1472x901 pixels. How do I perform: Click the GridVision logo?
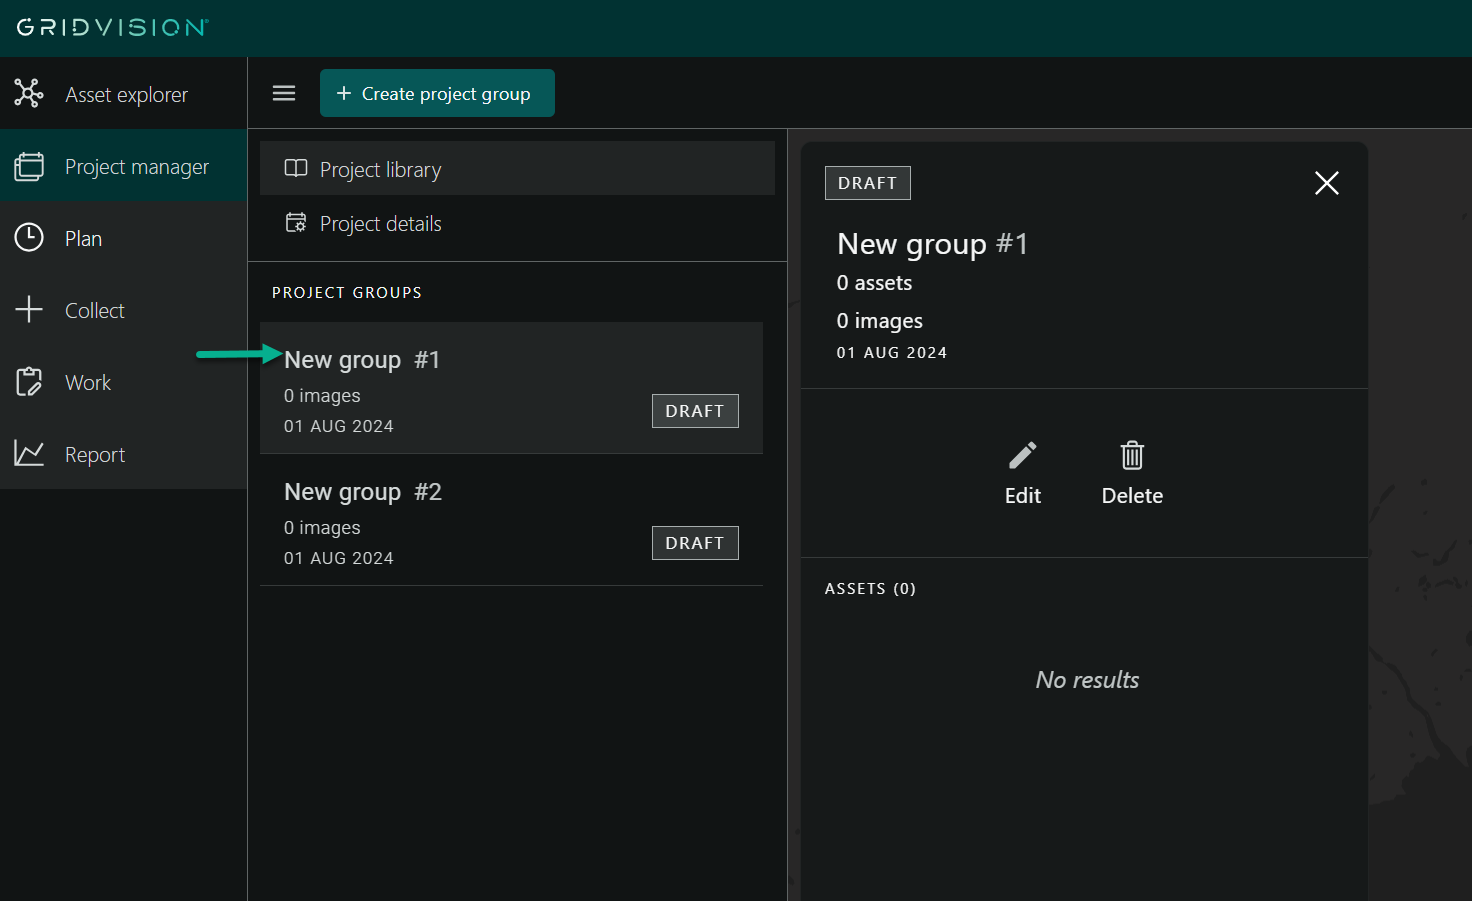pyautogui.click(x=112, y=27)
